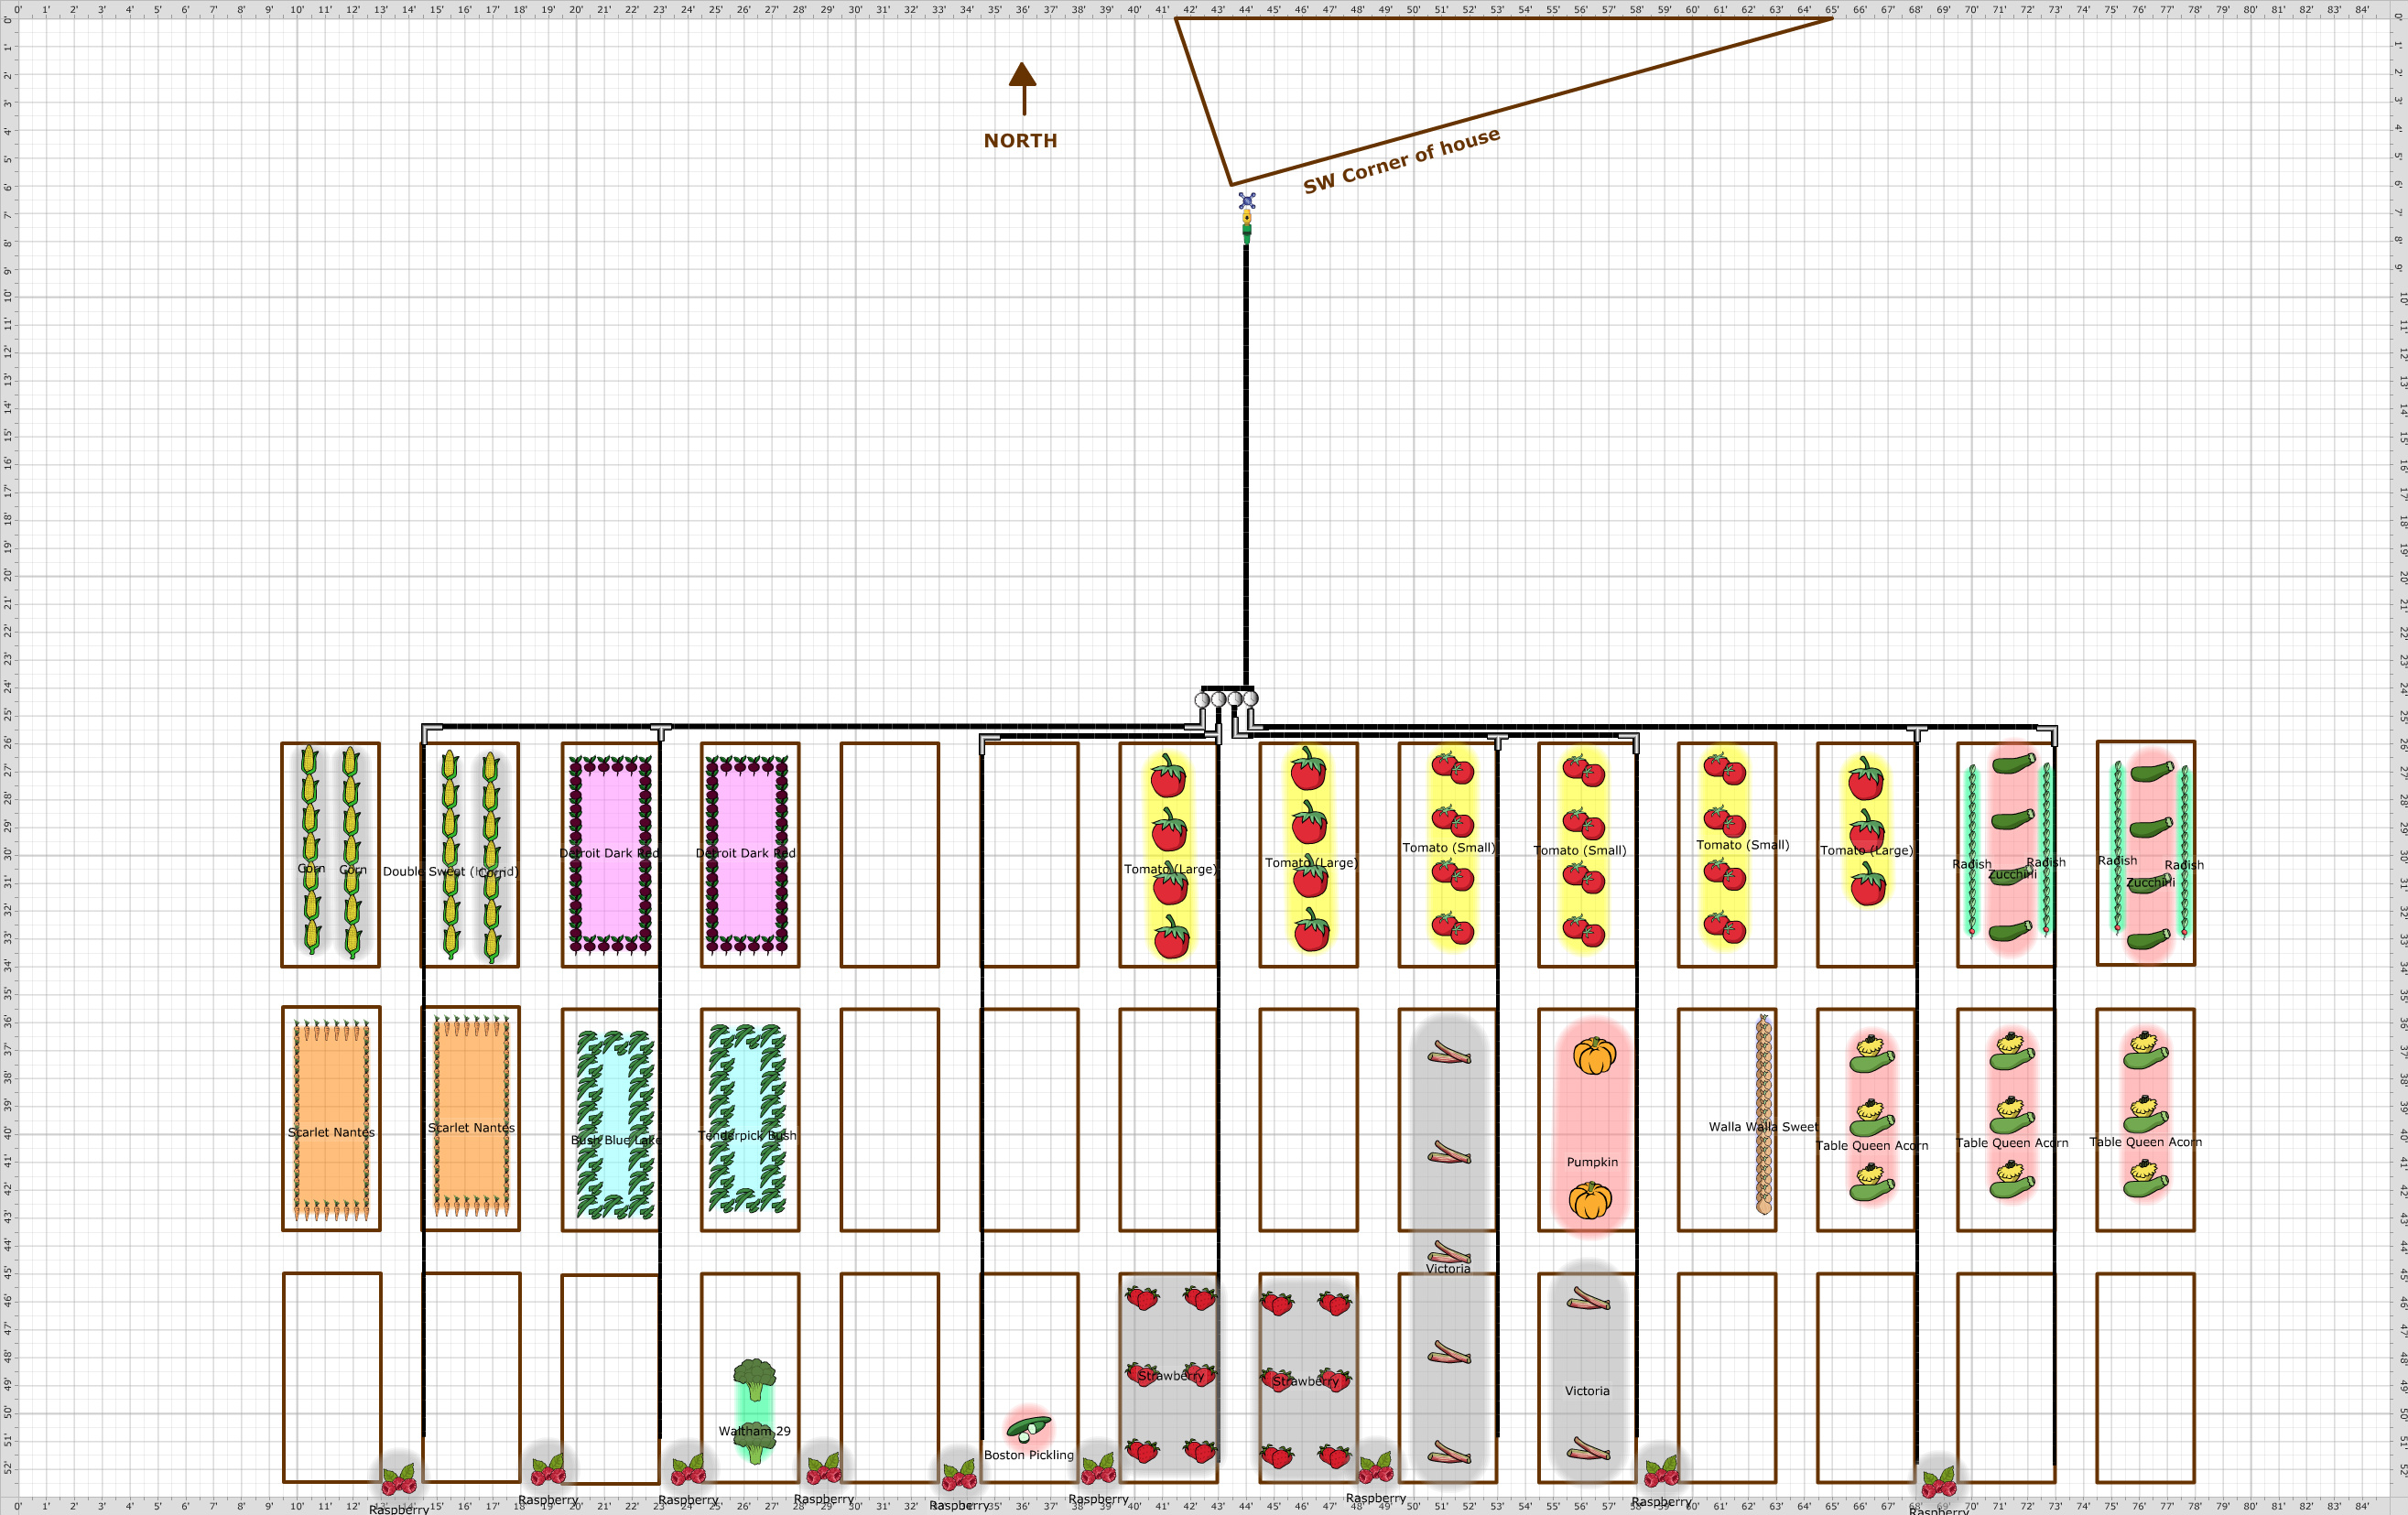Select the brown house corner outline
2408x1515 pixels.
coord(1504,101)
